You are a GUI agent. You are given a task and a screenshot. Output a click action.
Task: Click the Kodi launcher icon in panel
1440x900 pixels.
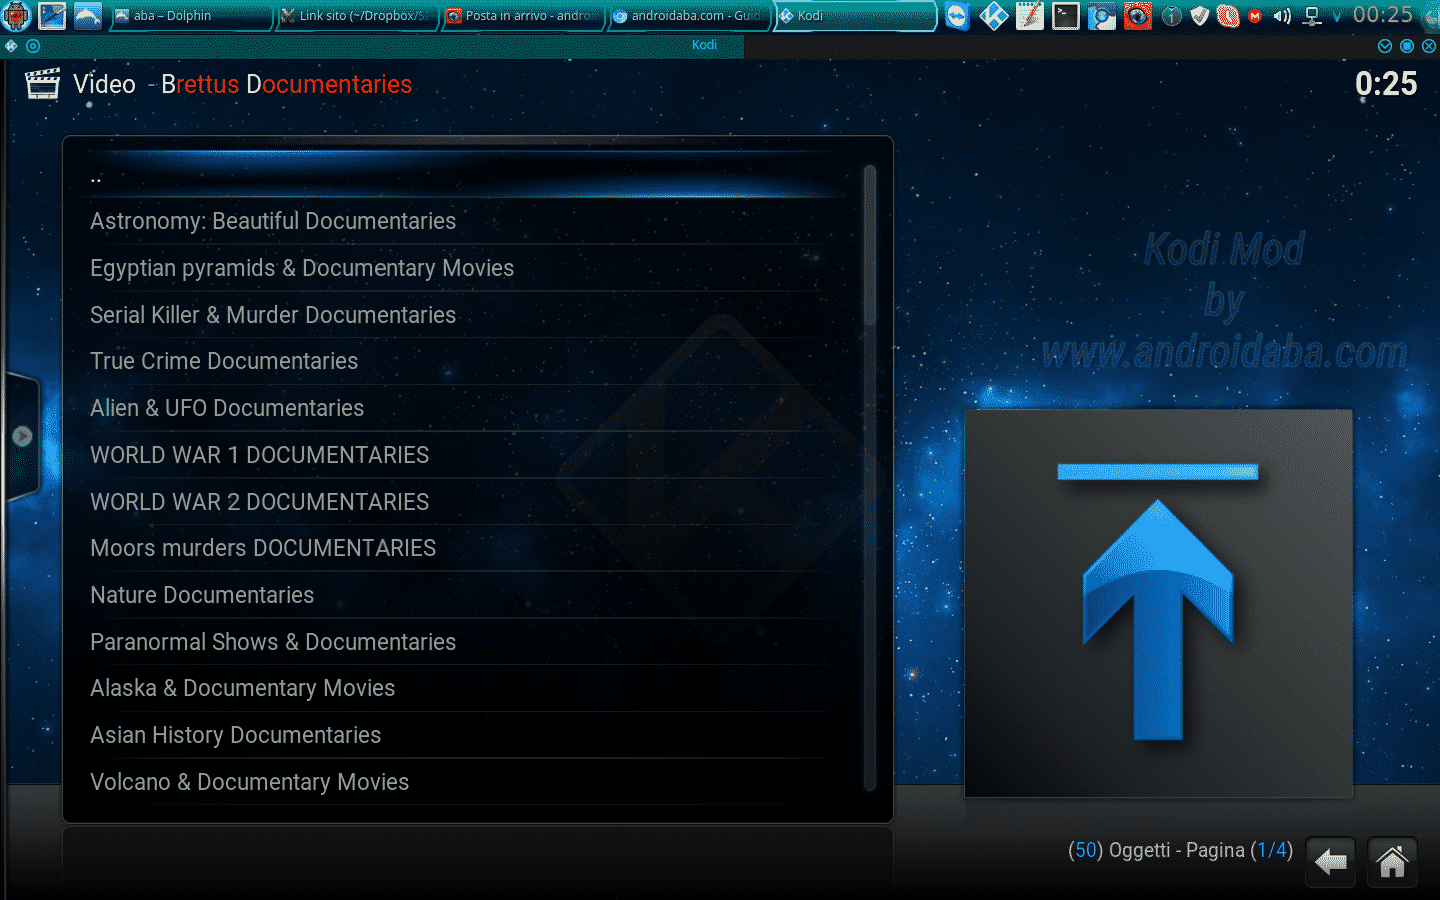tap(994, 16)
